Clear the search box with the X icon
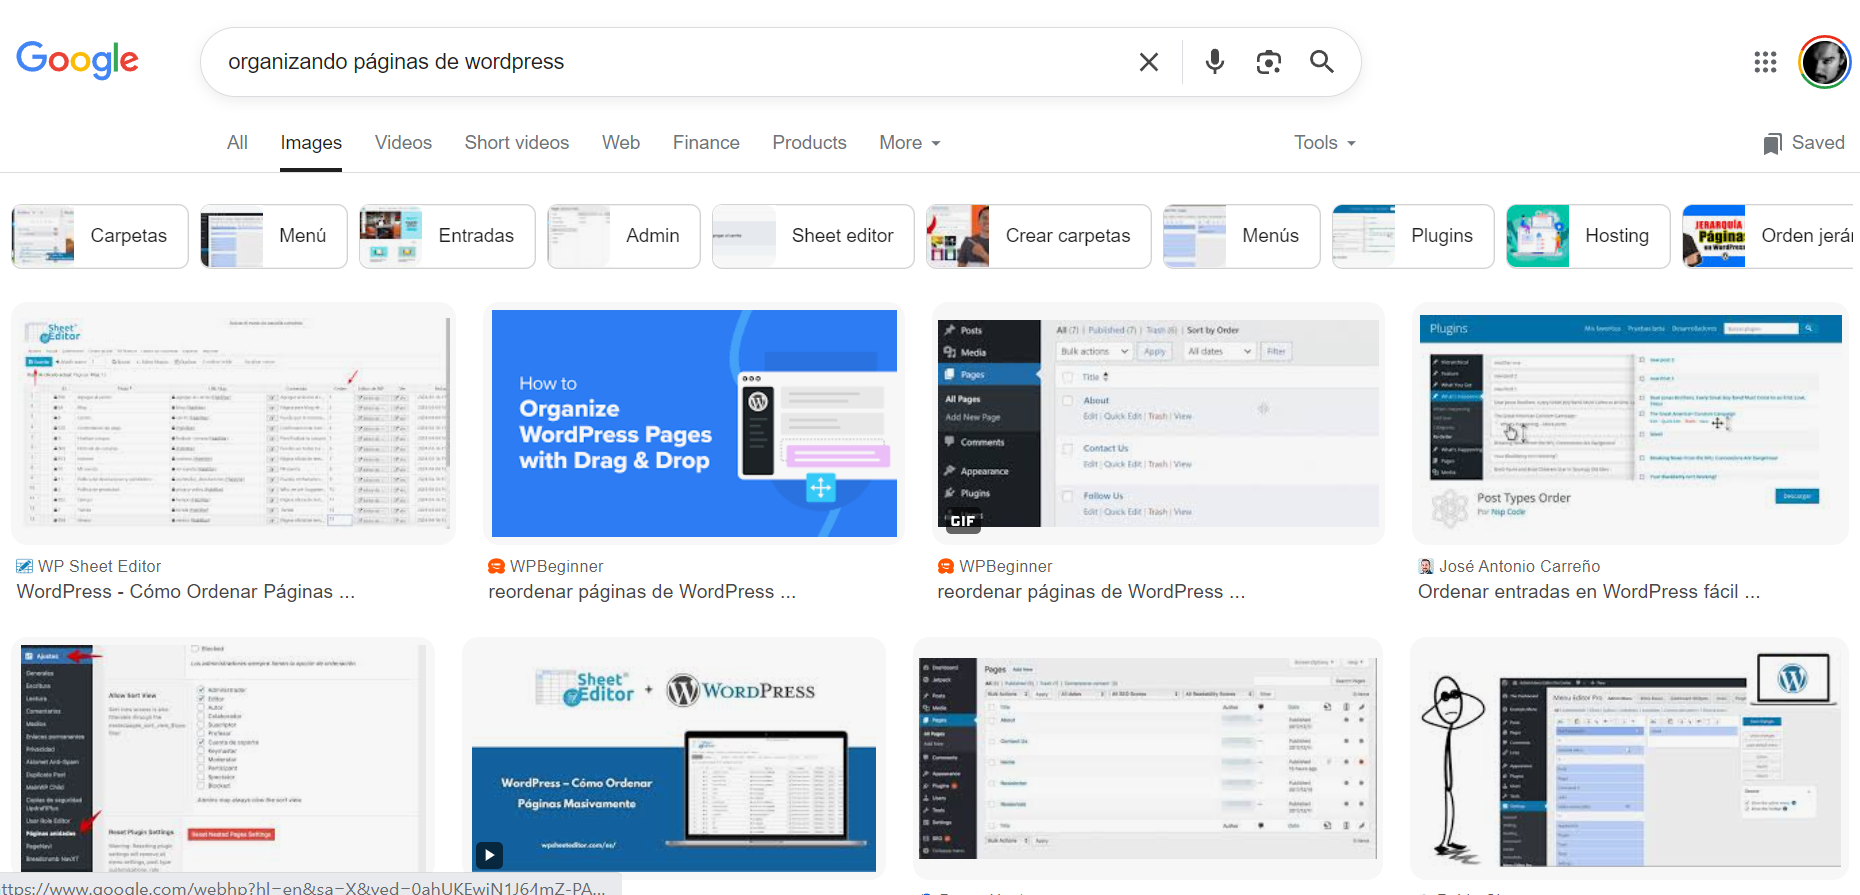Screen dimensions: 1860x895 point(1149,62)
